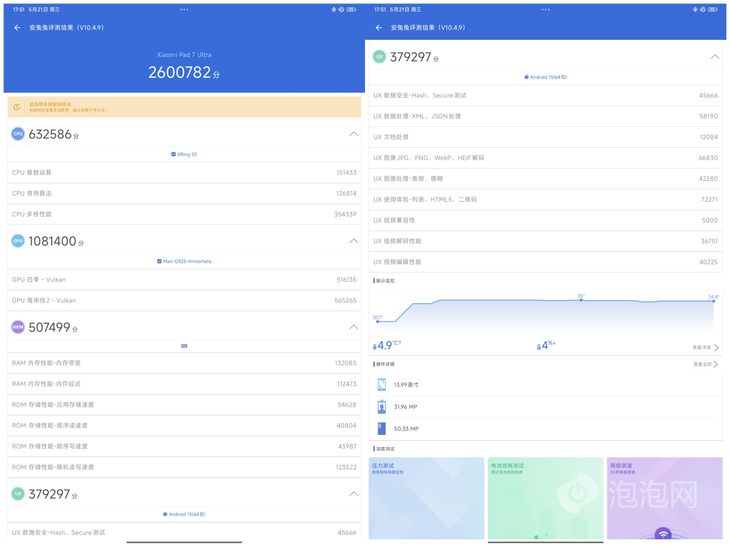730x549 pixels.
Task: Collapse the MEM 507499 score section
Action: [353, 327]
